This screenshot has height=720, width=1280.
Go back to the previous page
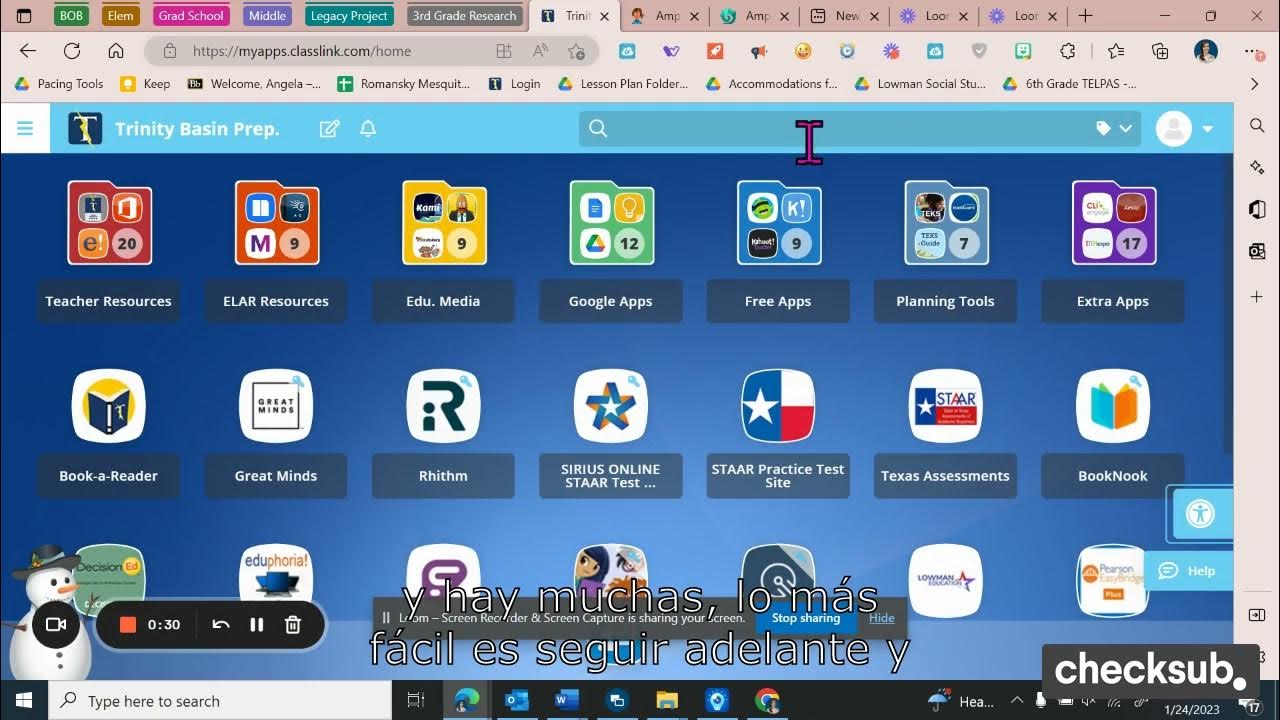pyautogui.click(x=28, y=51)
